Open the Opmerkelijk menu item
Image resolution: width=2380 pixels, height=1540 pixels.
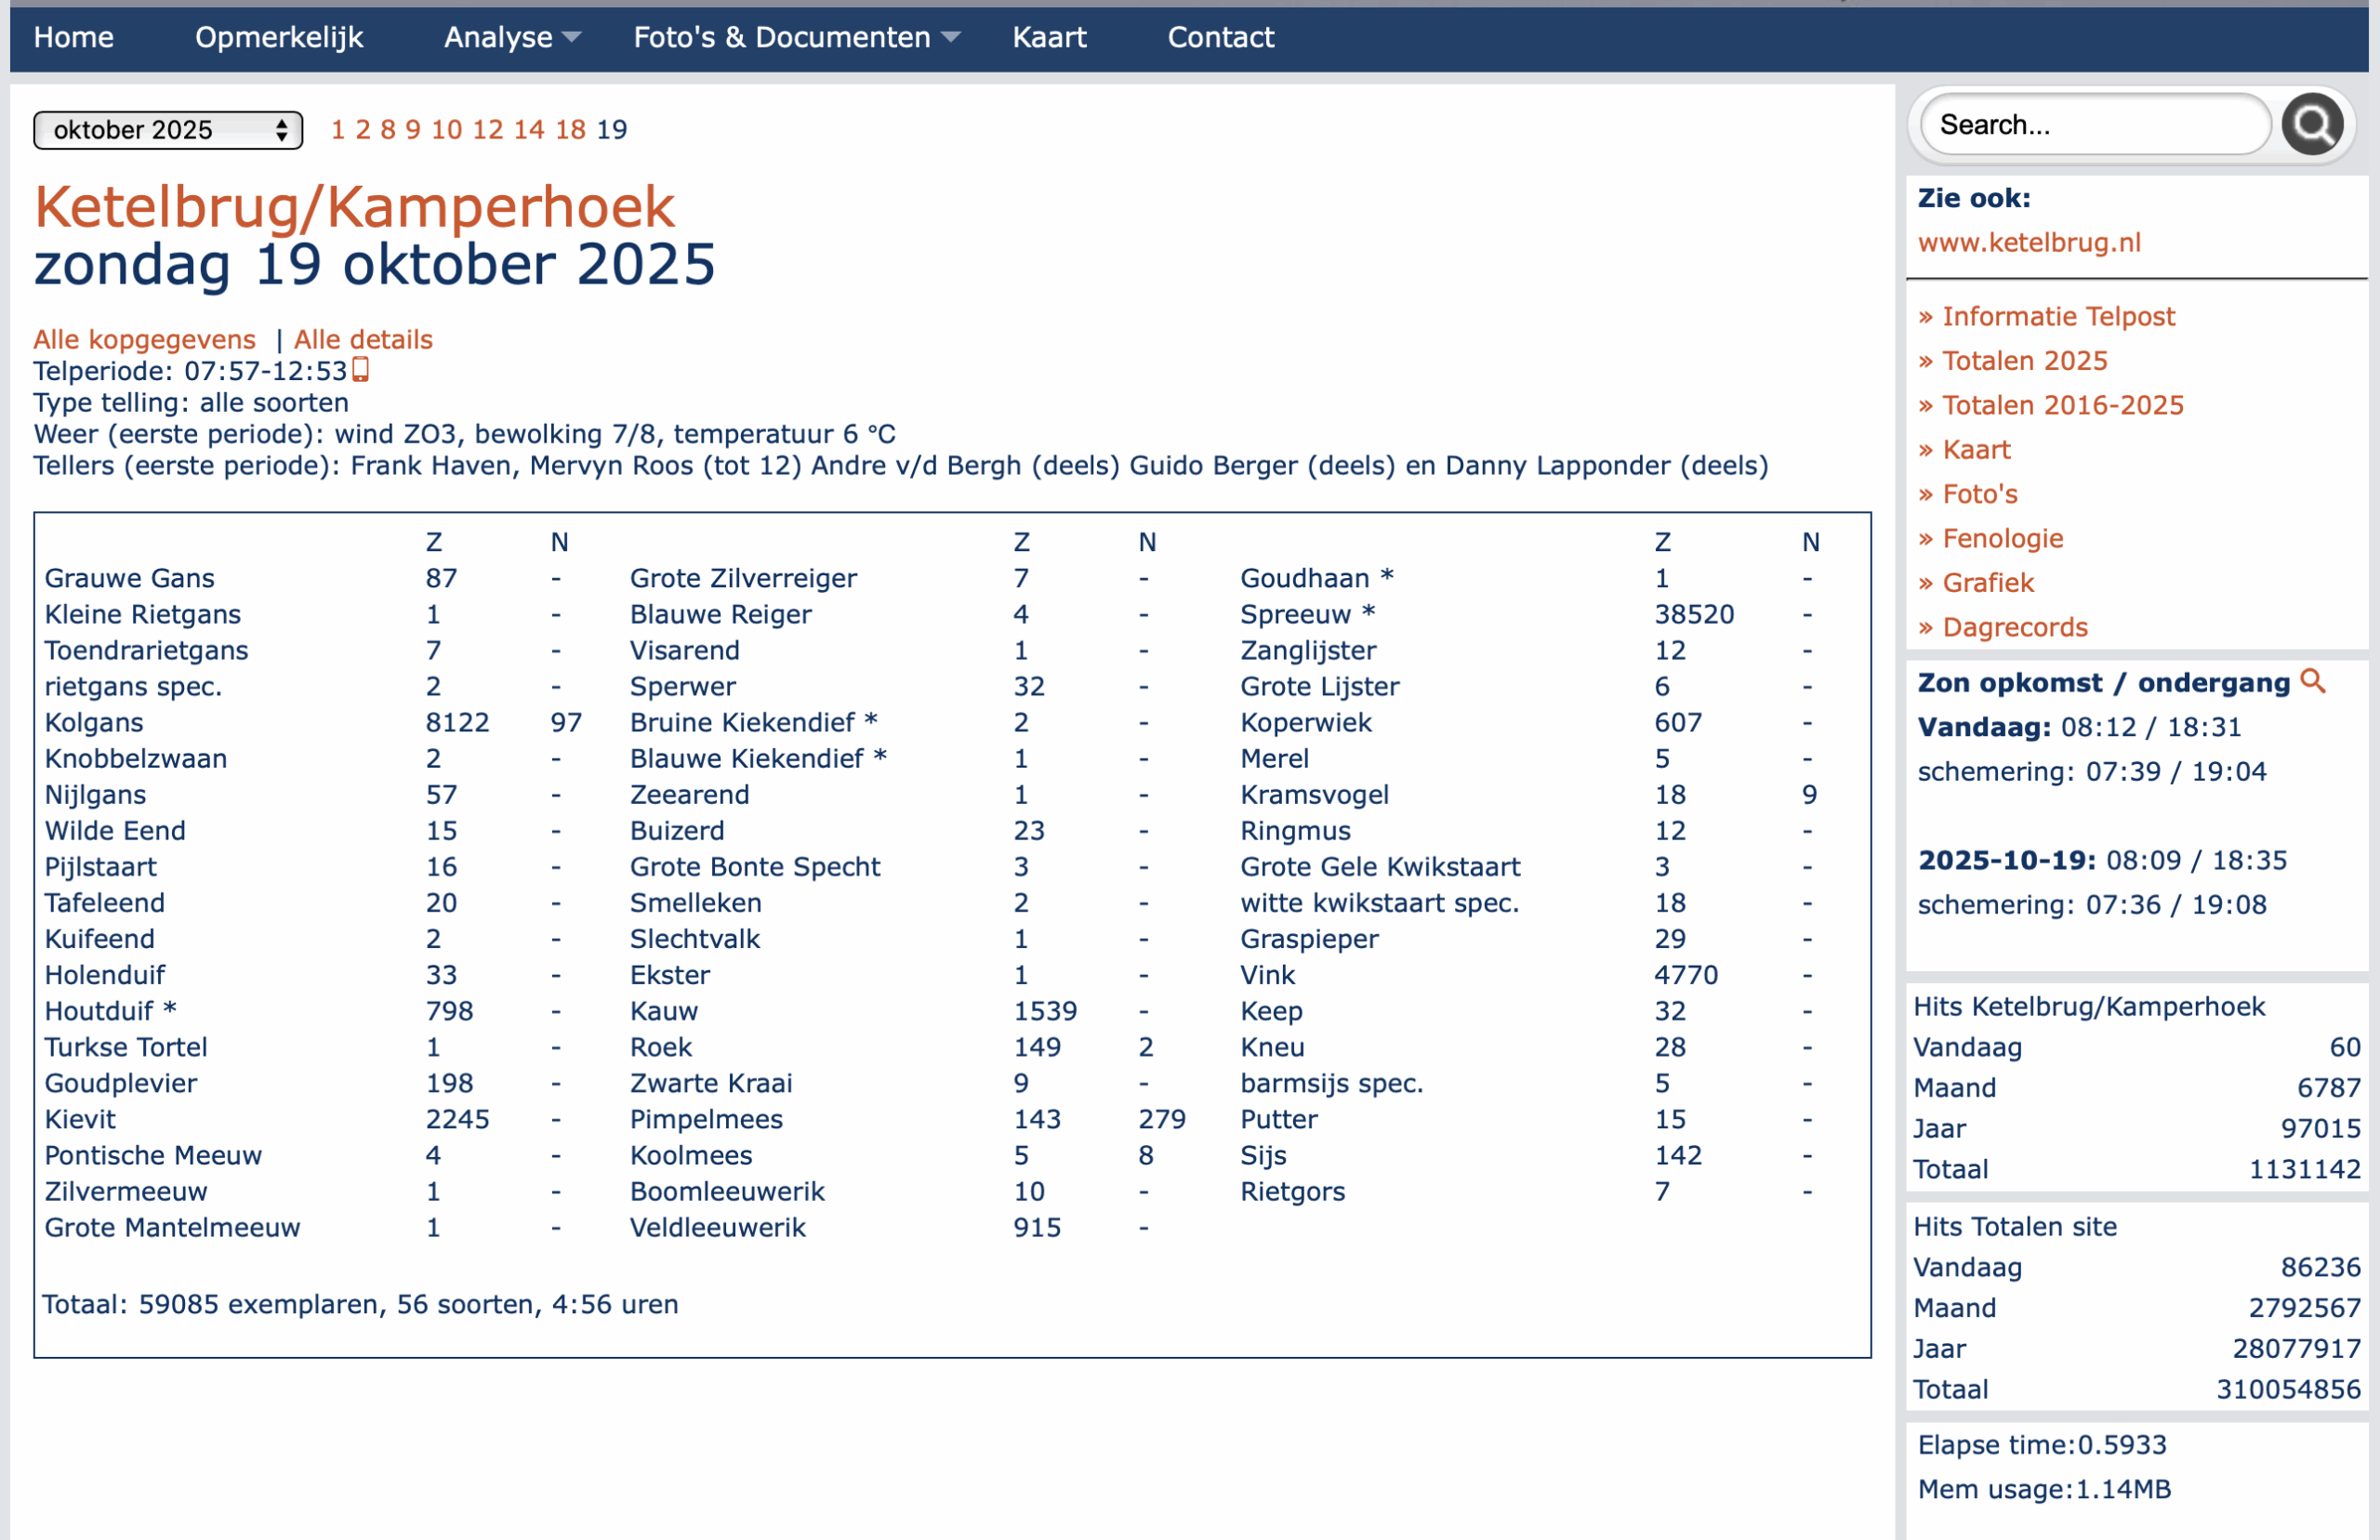coord(279,37)
